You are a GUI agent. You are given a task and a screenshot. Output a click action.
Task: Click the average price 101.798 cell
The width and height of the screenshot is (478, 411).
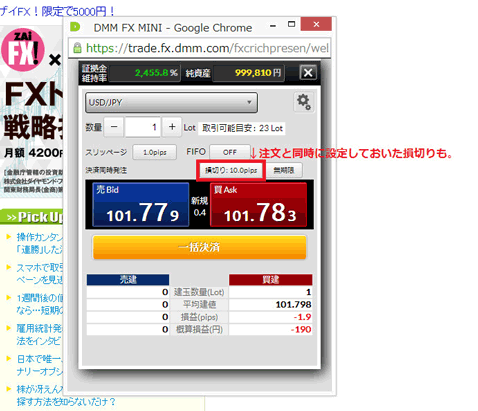pos(270,305)
